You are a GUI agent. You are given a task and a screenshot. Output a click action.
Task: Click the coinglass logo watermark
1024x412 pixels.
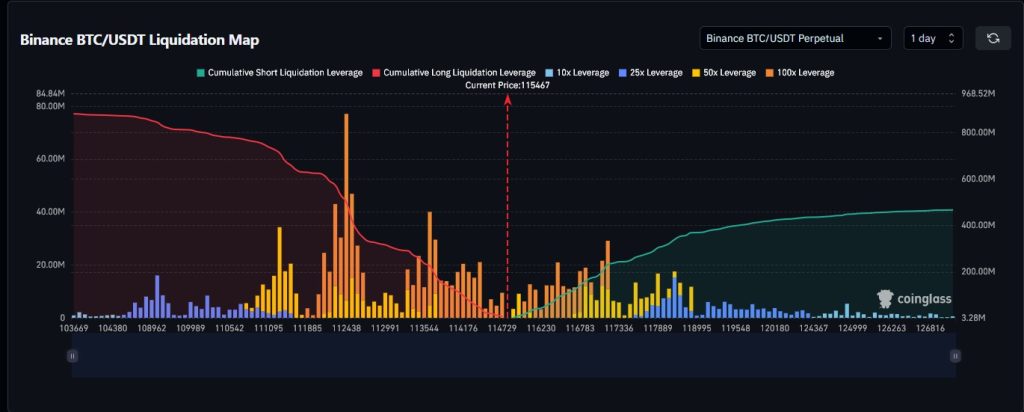coord(914,298)
